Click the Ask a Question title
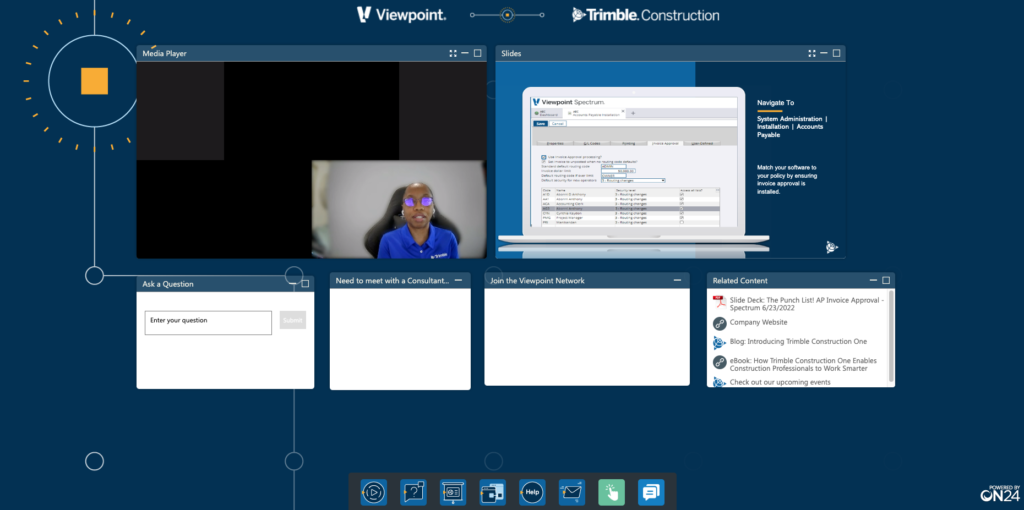Image resolution: width=1024 pixels, height=510 pixels. [x=168, y=284]
